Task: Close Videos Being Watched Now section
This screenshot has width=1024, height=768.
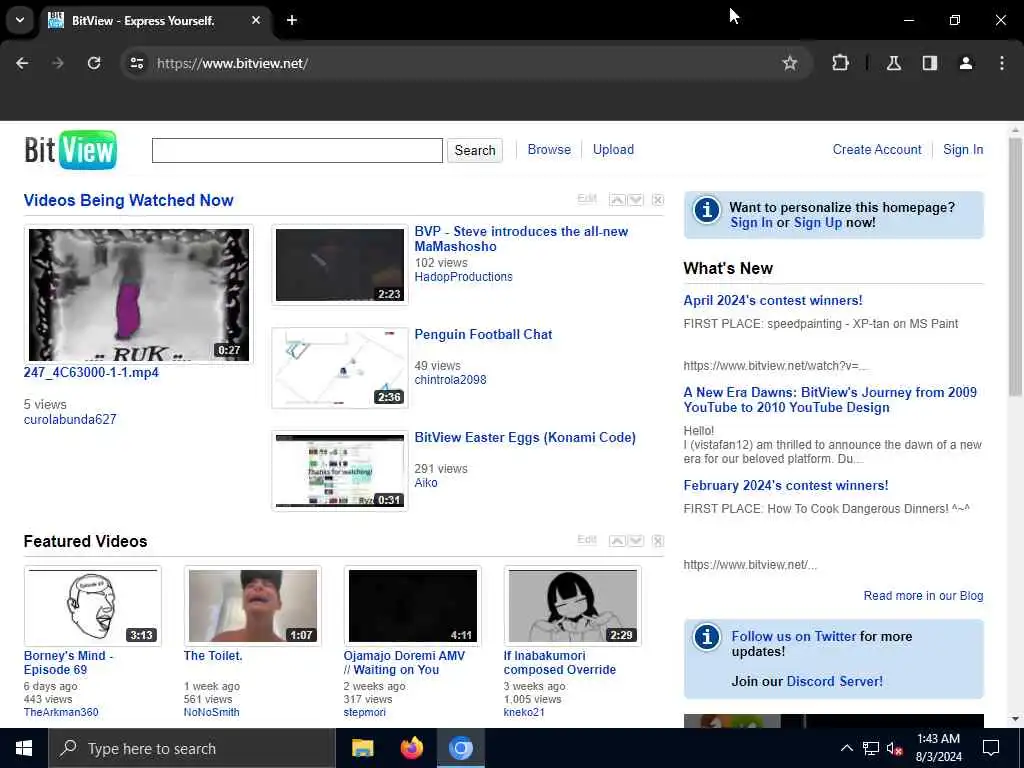Action: click(x=658, y=200)
